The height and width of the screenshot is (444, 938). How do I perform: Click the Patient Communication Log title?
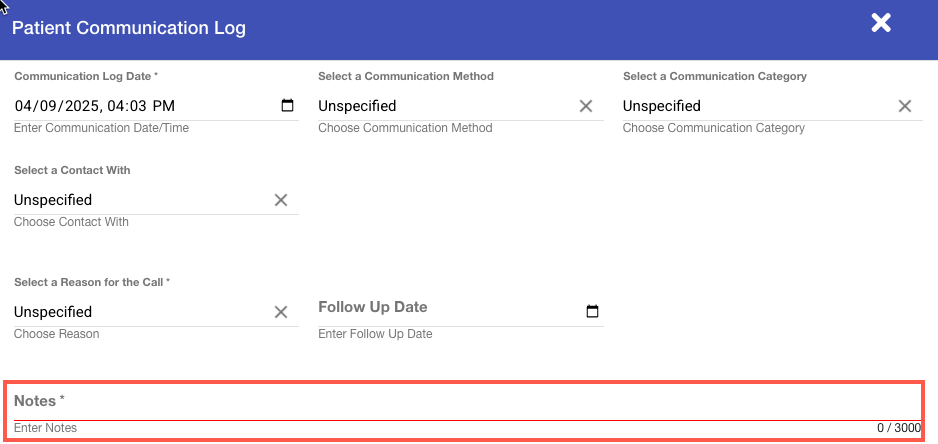(x=128, y=28)
